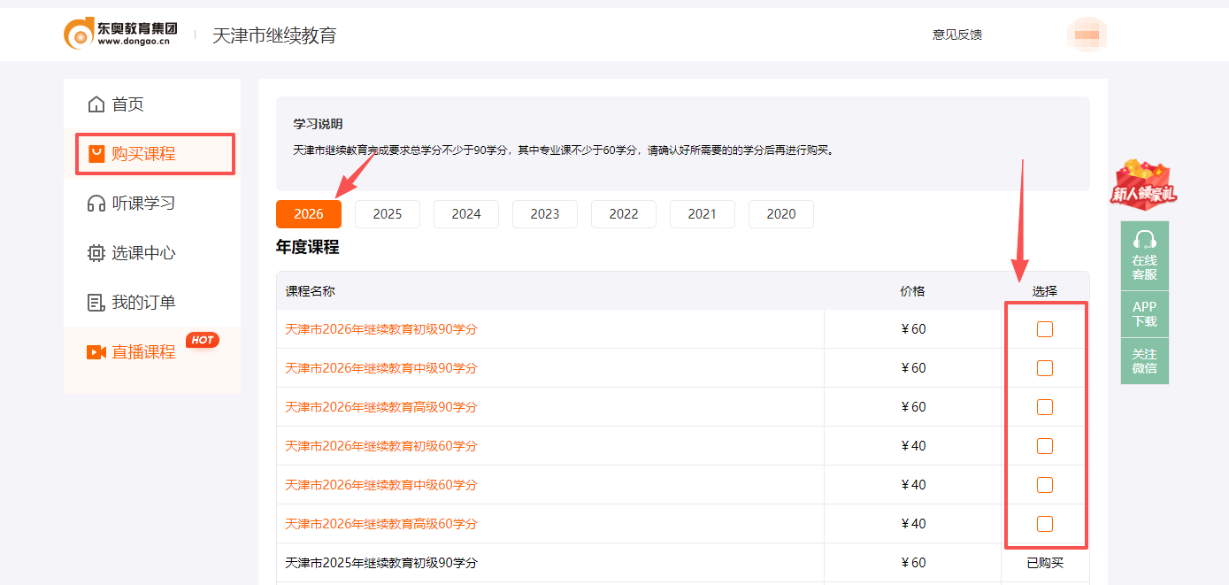The width and height of the screenshot is (1229, 585).
Task: Open 听课学习 from the sidebar
Action: tap(128, 203)
